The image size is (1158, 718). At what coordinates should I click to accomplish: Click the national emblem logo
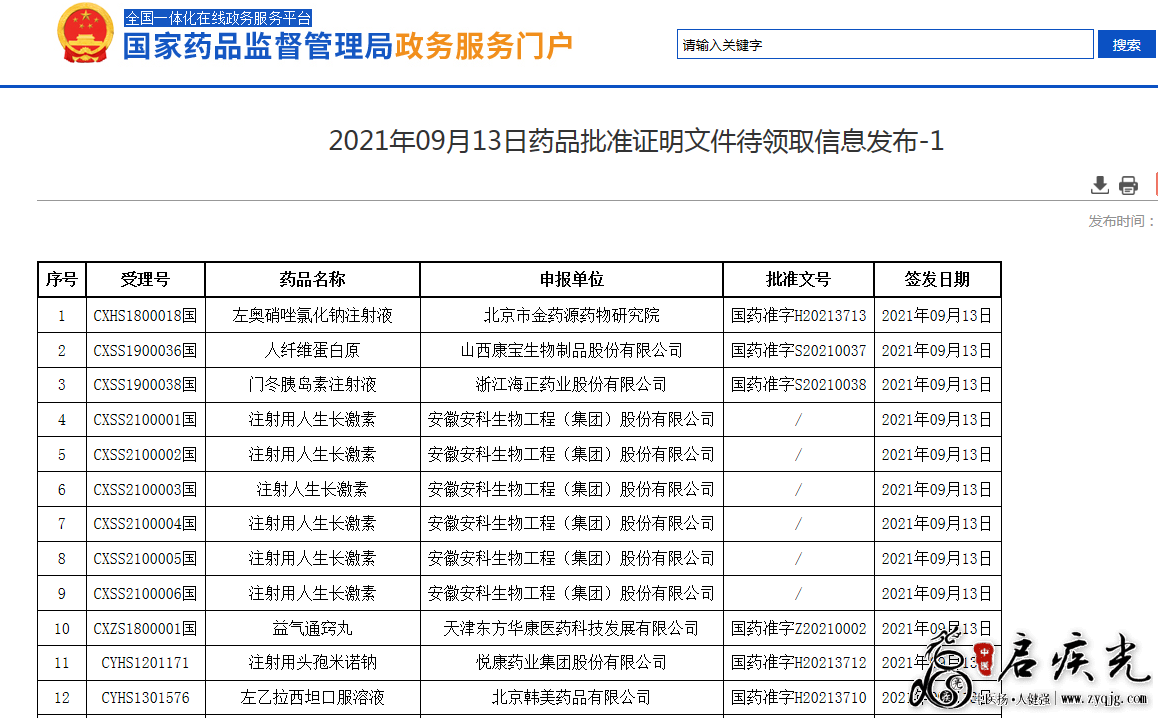pyautogui.click(x=85, y=34)
